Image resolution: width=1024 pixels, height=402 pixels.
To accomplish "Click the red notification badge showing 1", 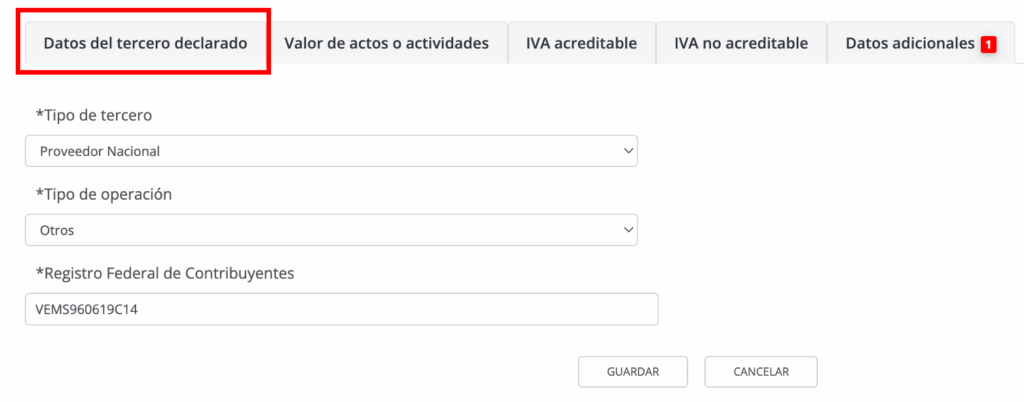I will coord(988,44).
